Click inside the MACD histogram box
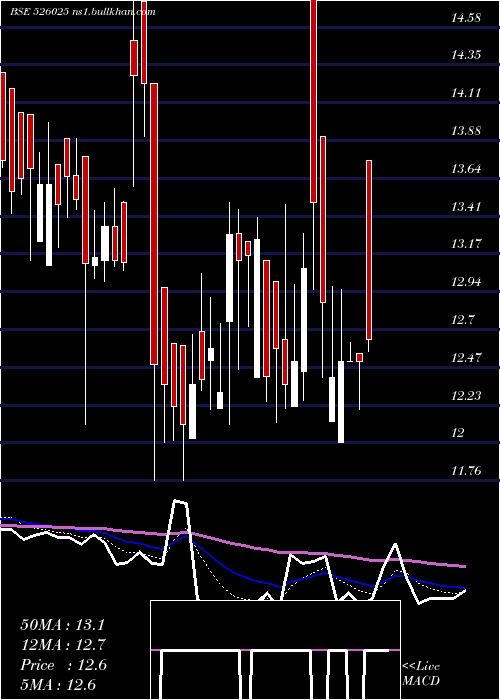The image size is (500, 700). click(275, 650)
